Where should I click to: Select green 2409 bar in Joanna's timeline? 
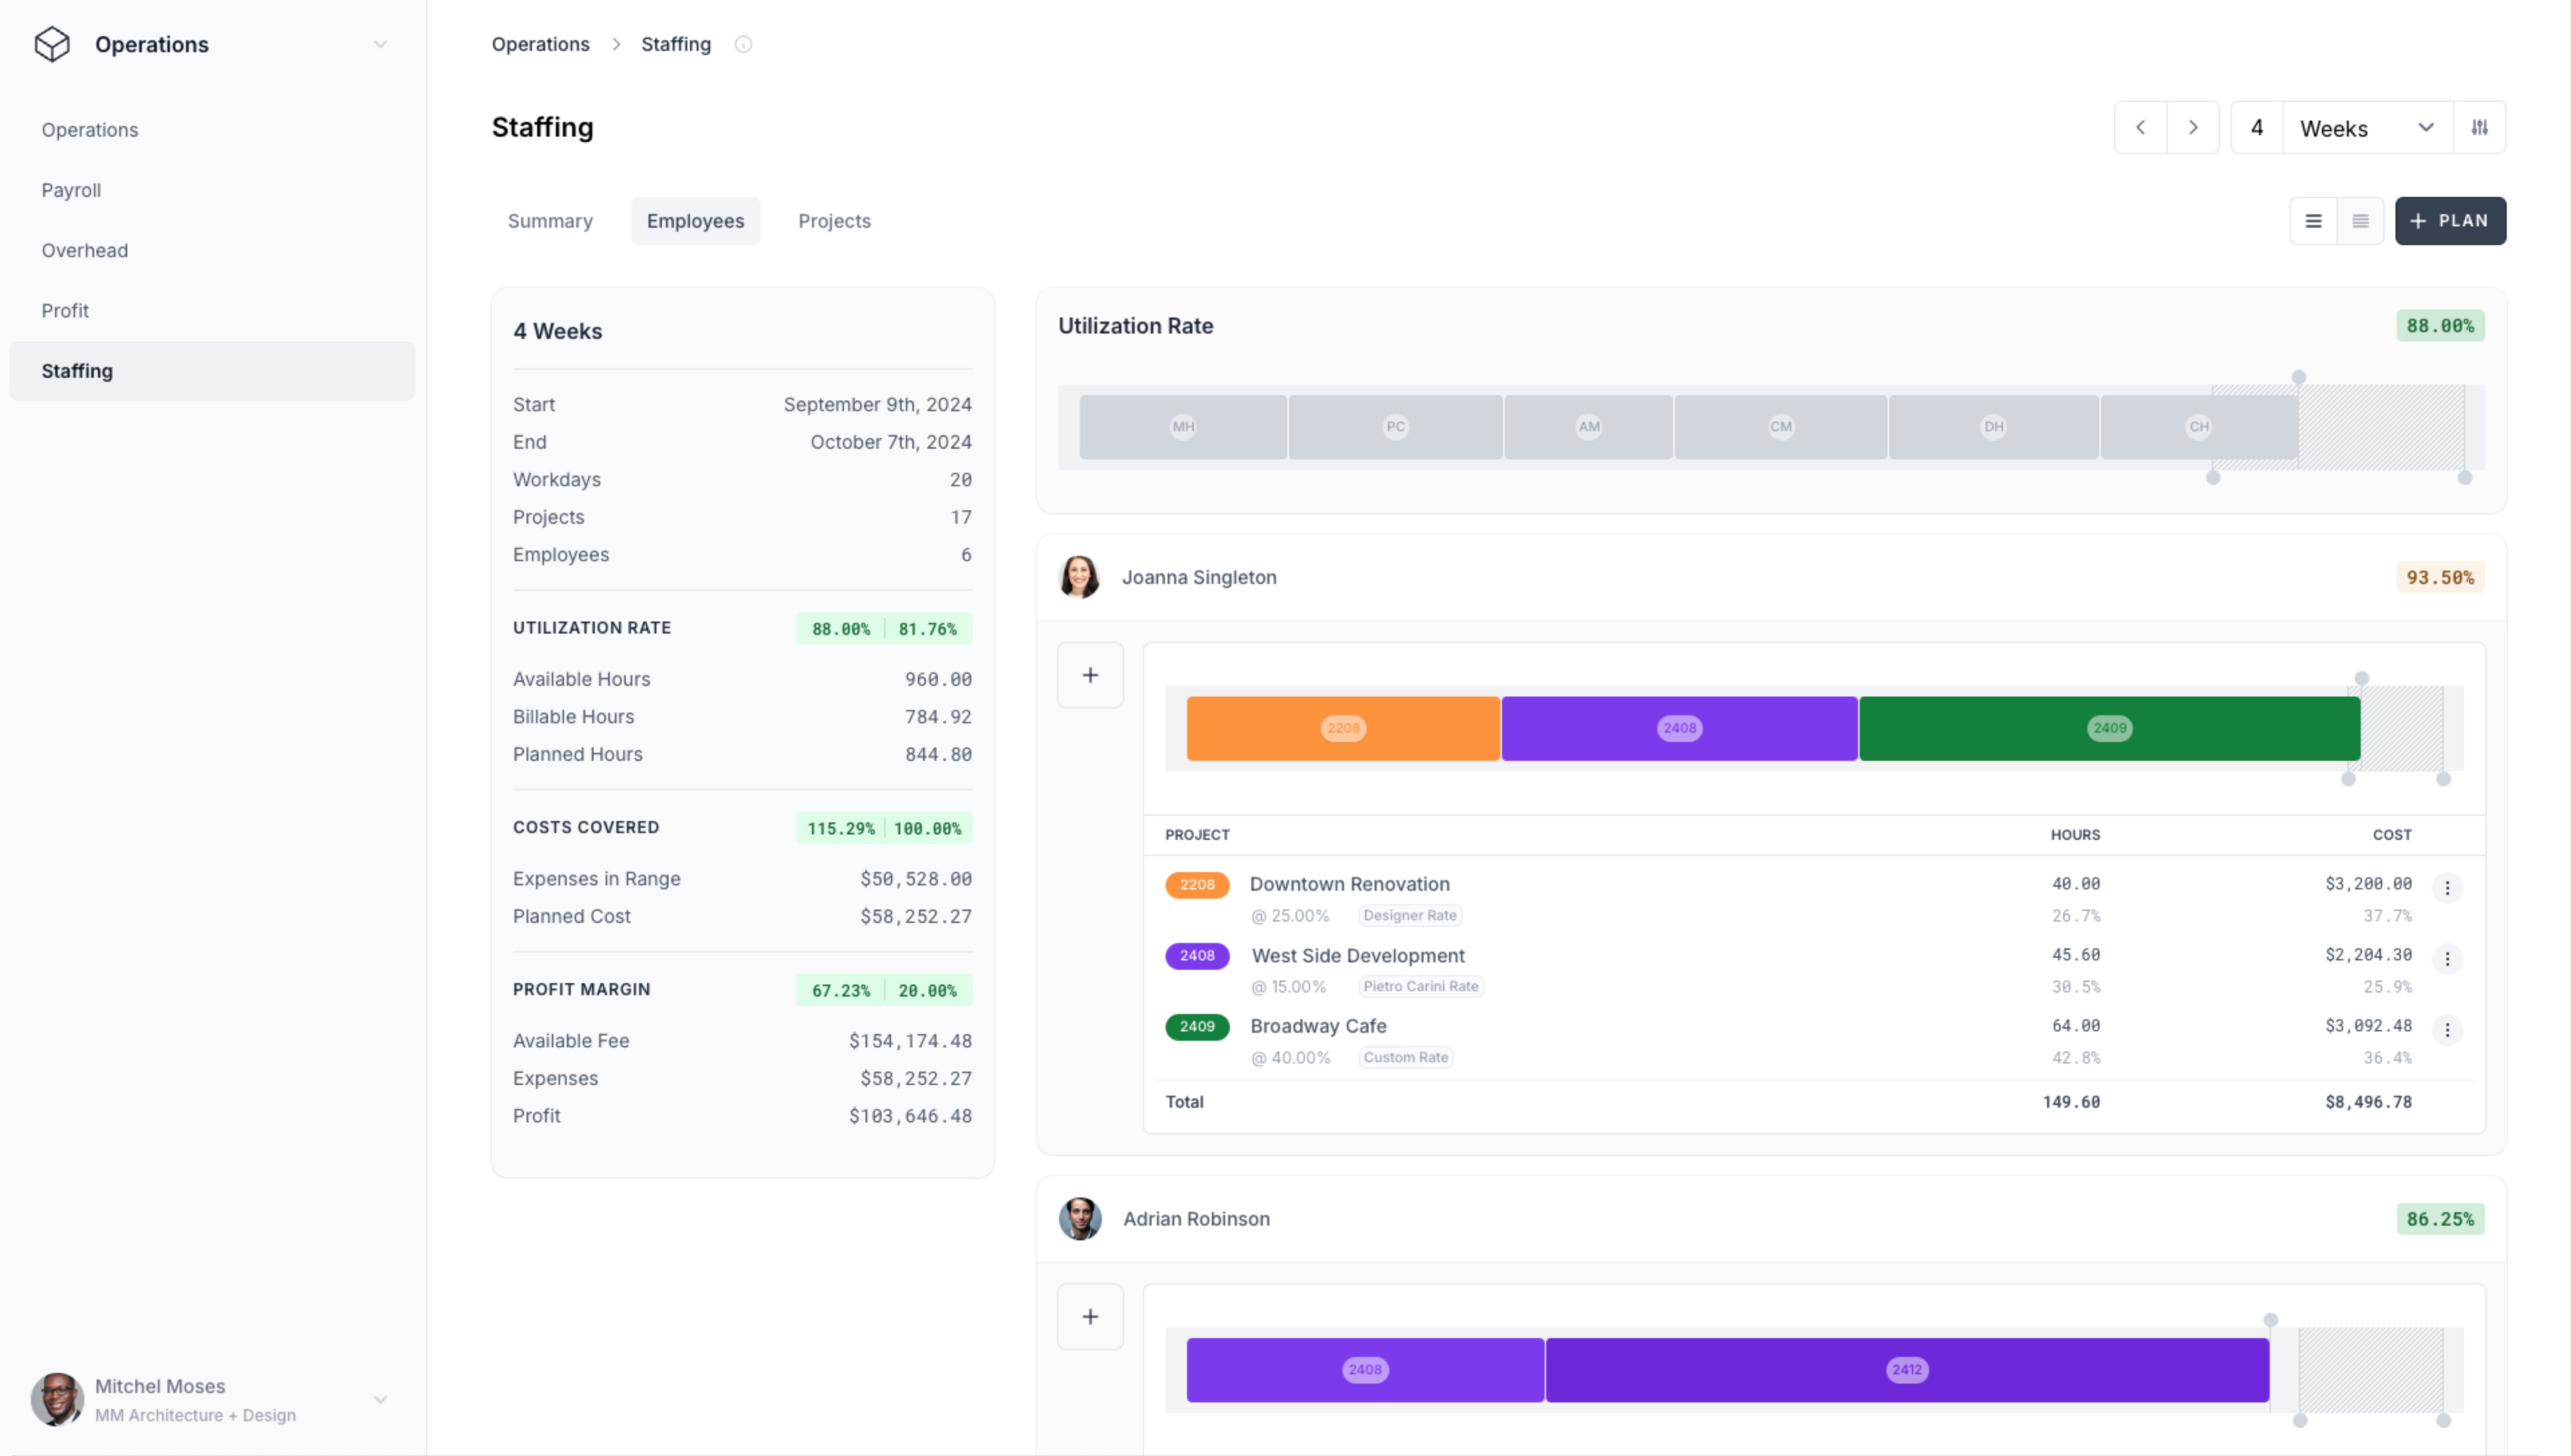click(2109, 729)
